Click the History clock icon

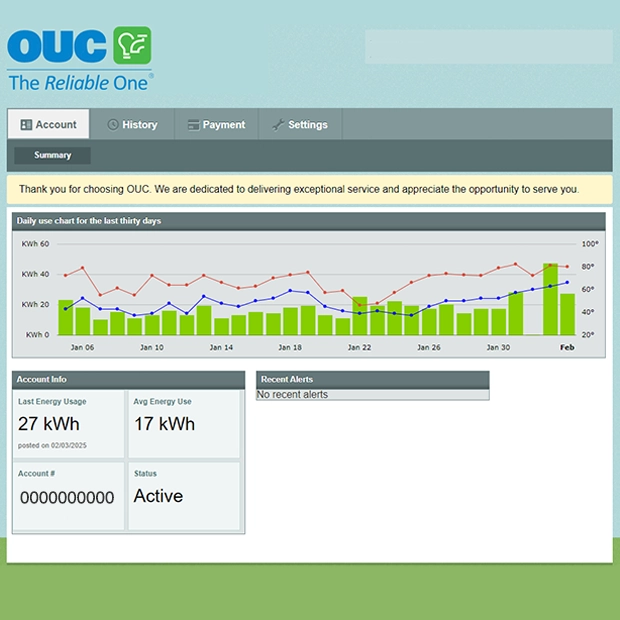pos(113,125)
